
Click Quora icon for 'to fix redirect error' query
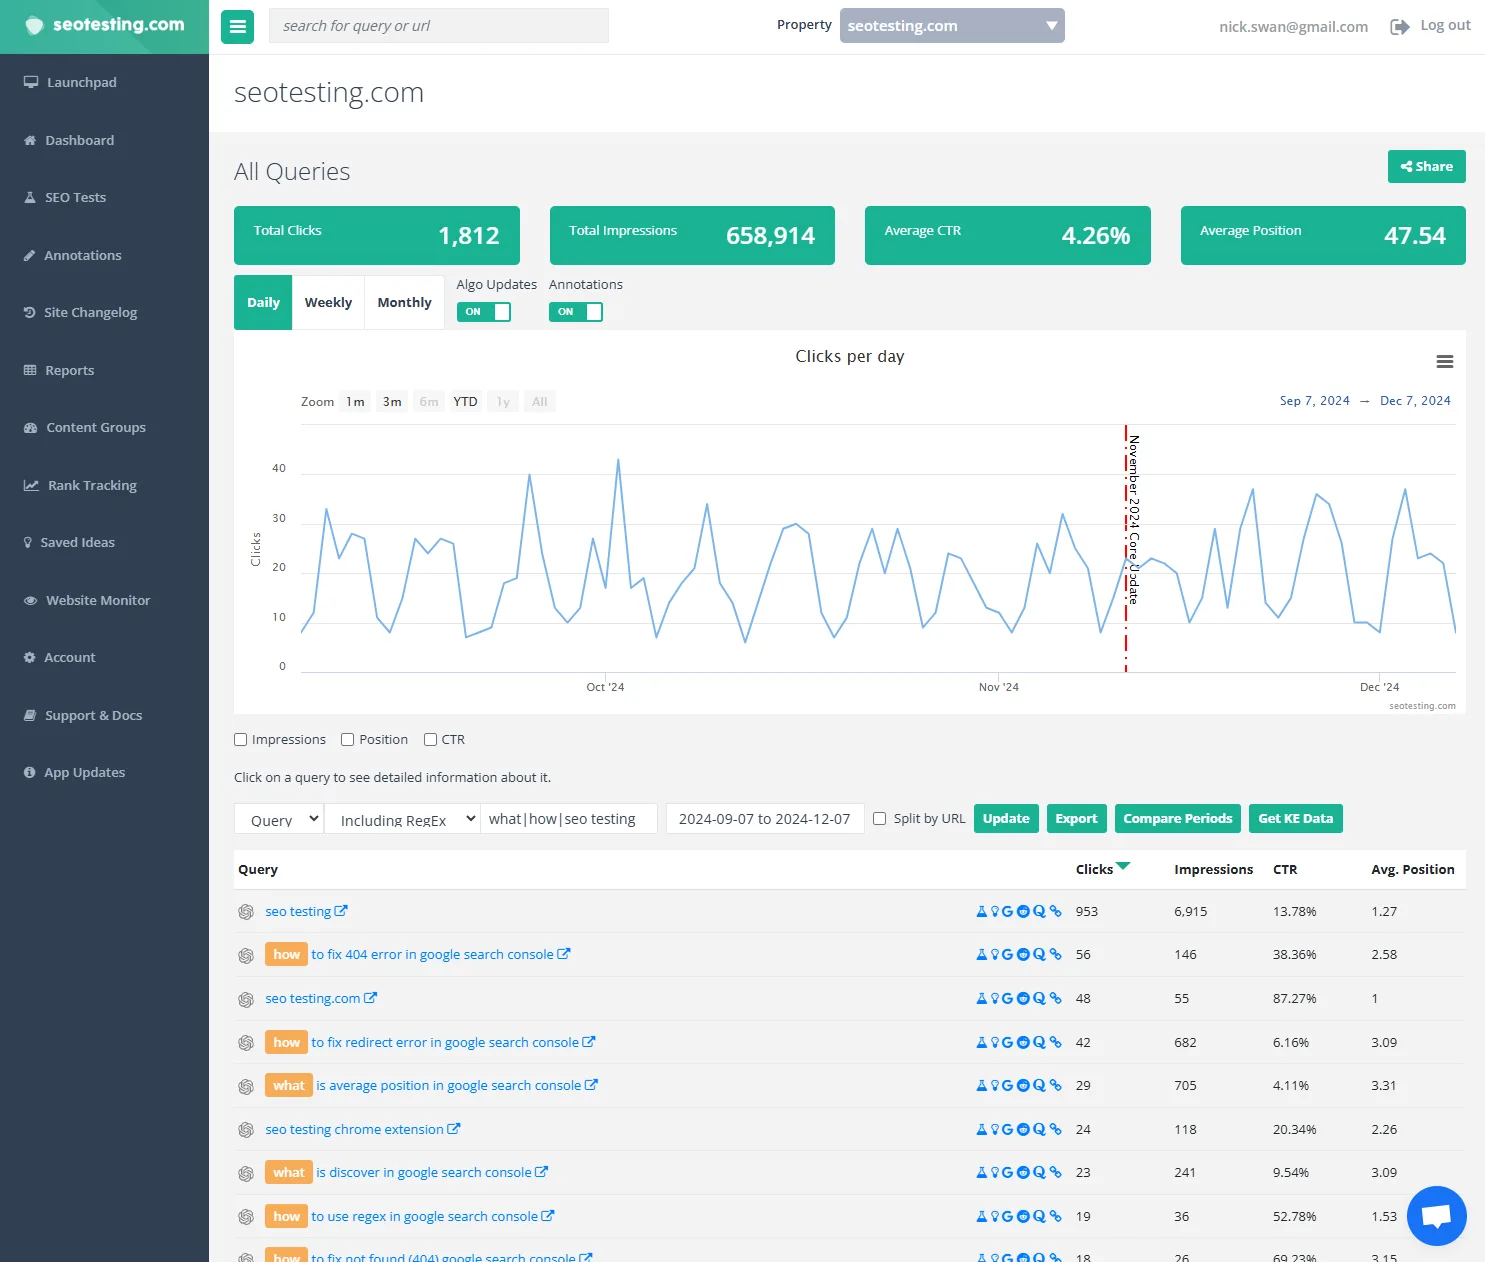pos(1039,1043)
